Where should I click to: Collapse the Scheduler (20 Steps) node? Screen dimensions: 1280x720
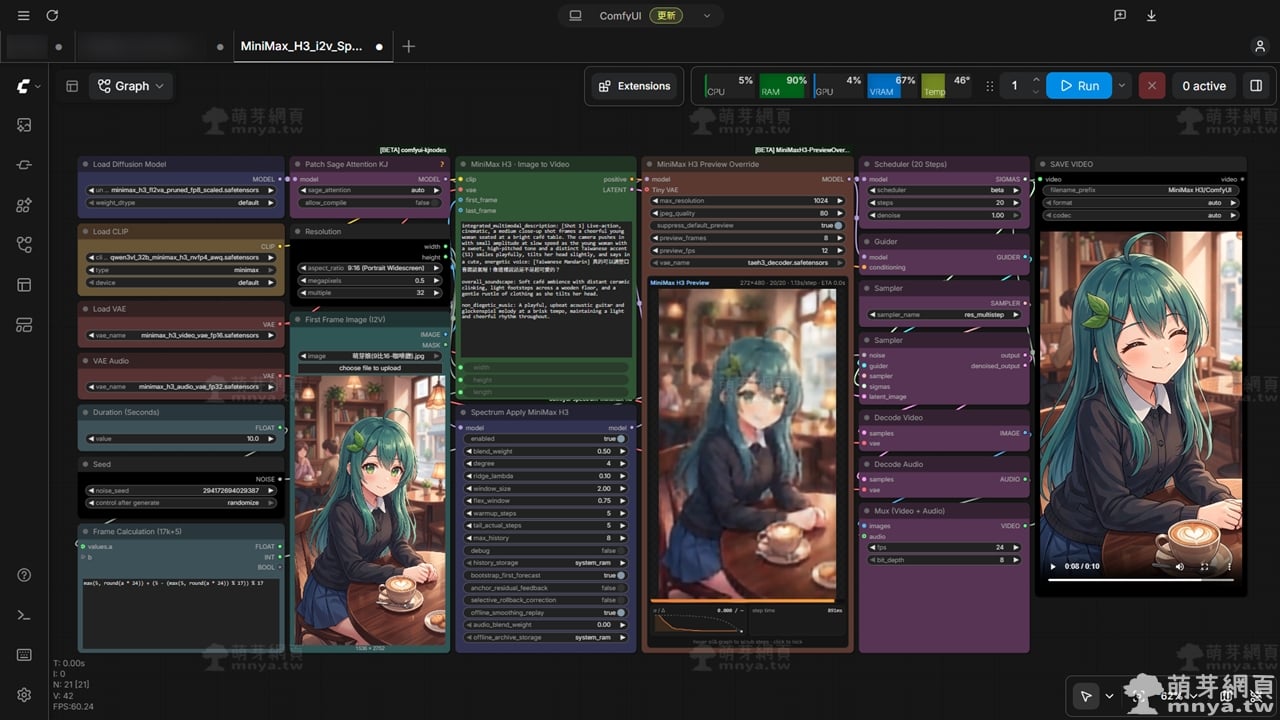tap(866, 164)
